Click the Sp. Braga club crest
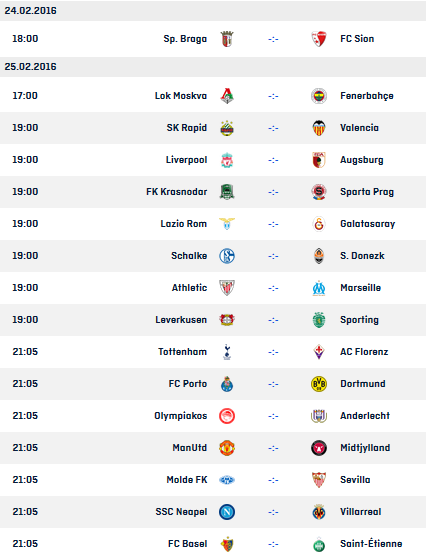426x558 pixels. 227,39
